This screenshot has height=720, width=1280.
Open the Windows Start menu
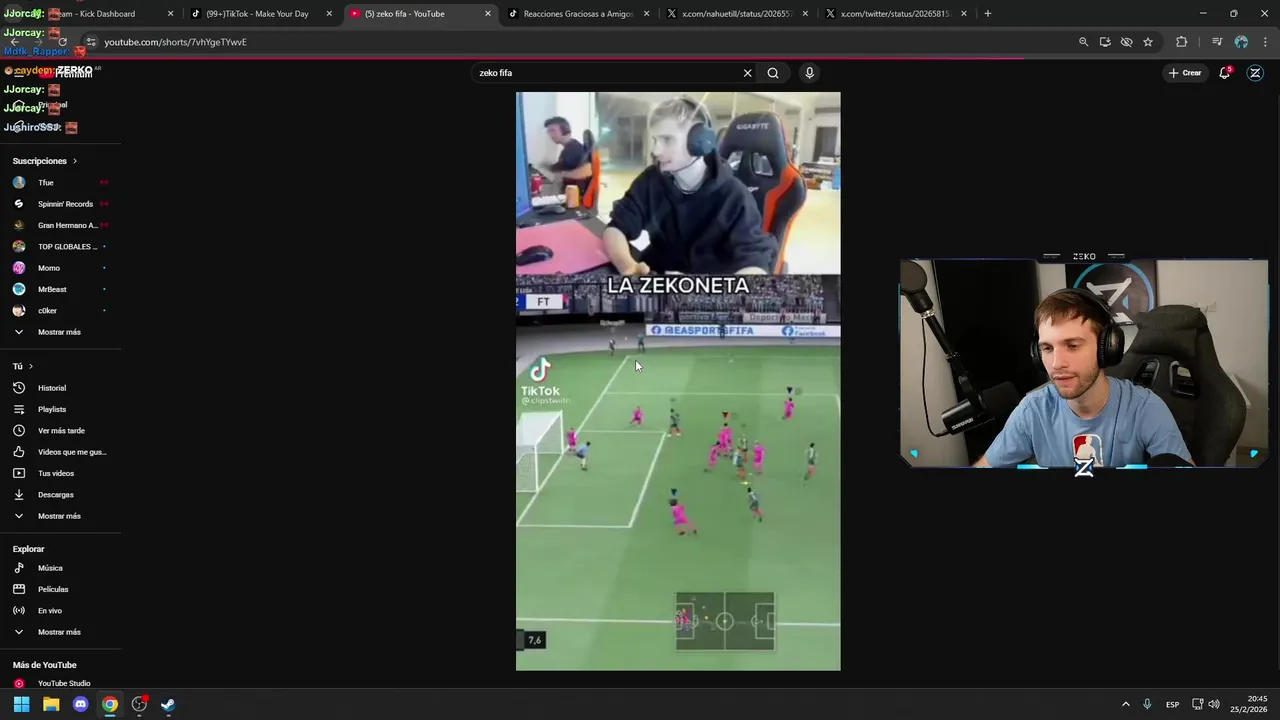click(21, 704)
